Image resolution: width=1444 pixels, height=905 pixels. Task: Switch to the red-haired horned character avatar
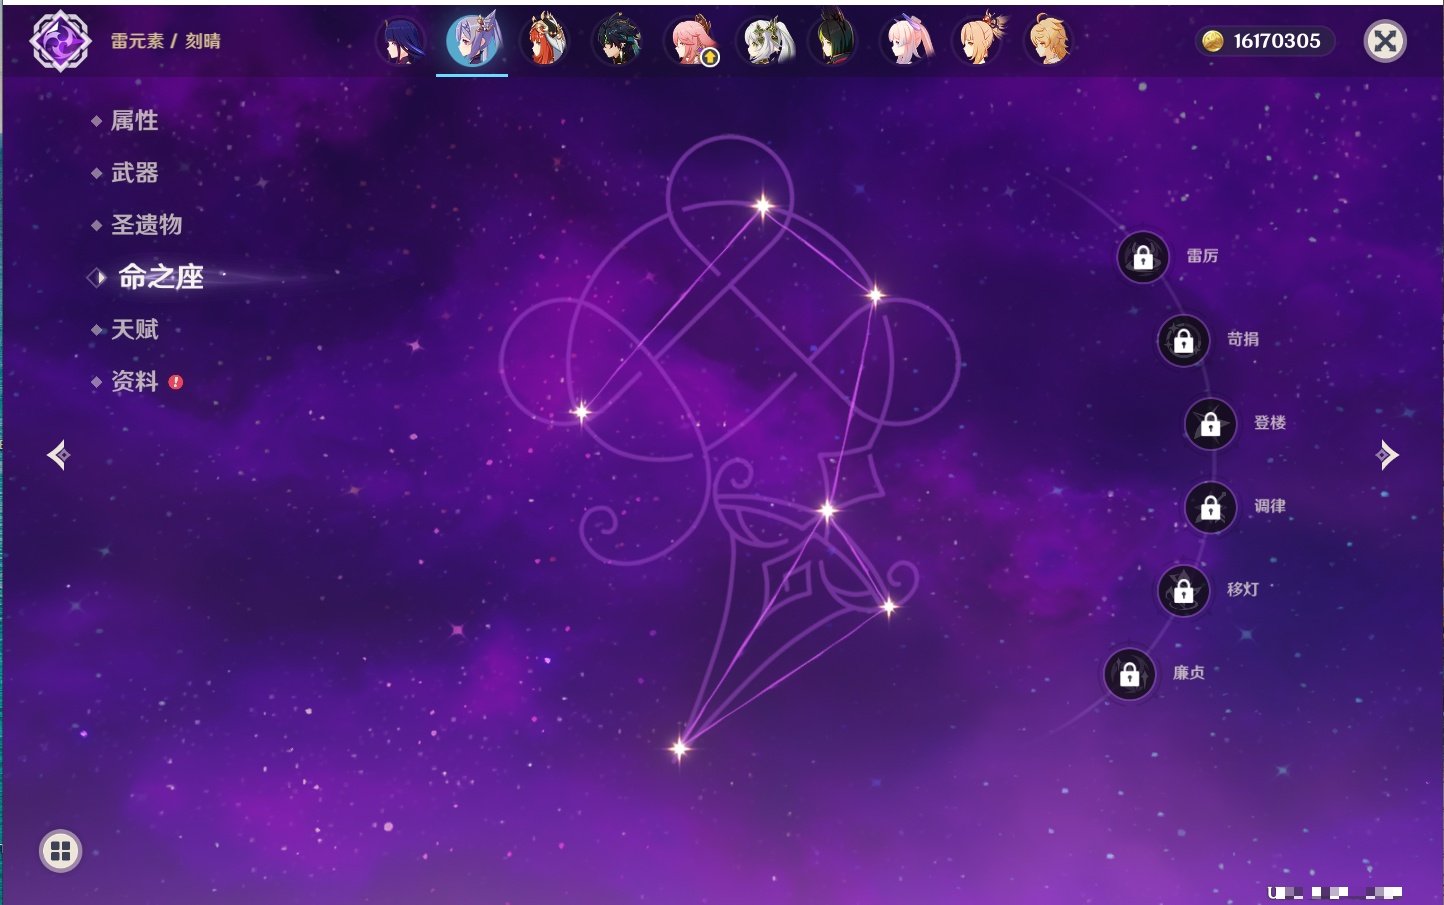[545, 41]
